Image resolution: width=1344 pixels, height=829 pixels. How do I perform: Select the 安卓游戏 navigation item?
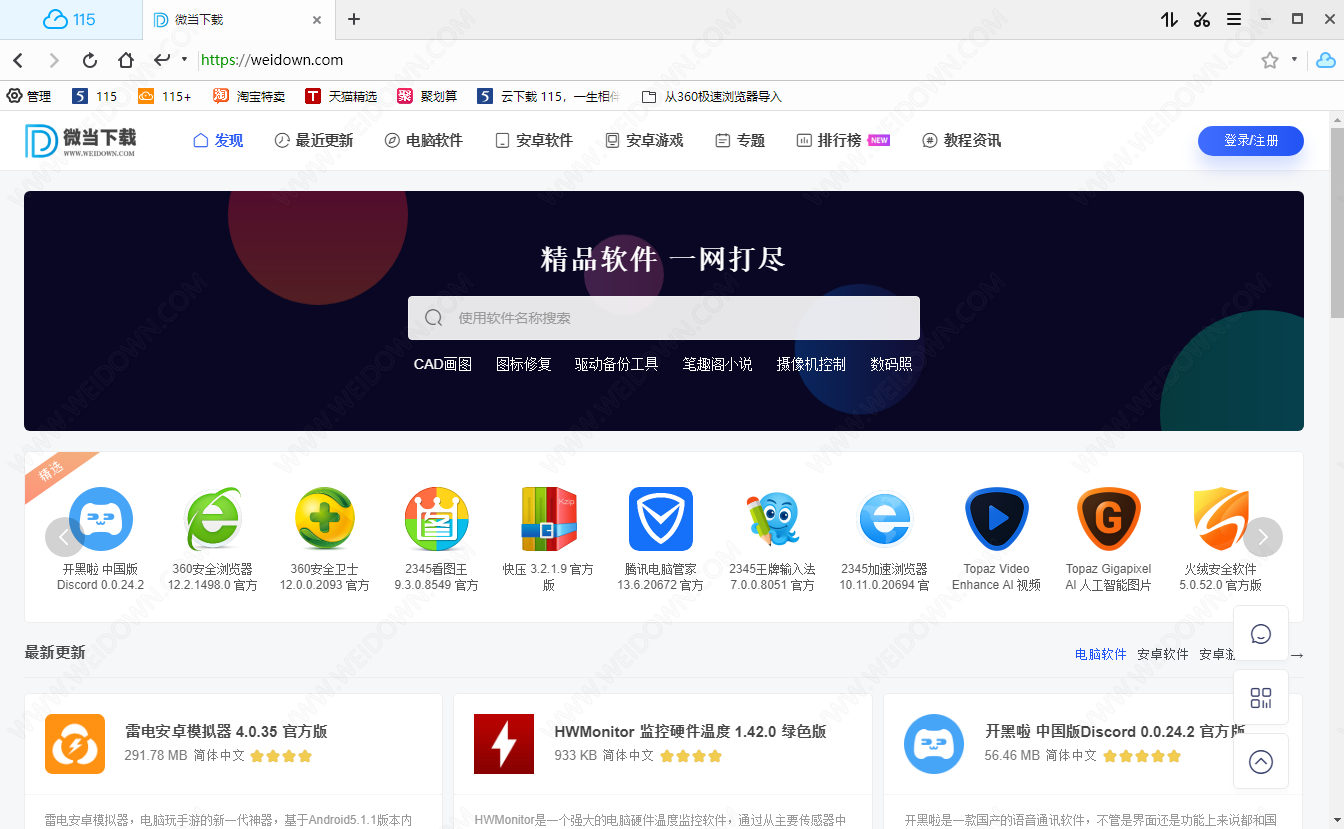[x=644, y=140]
